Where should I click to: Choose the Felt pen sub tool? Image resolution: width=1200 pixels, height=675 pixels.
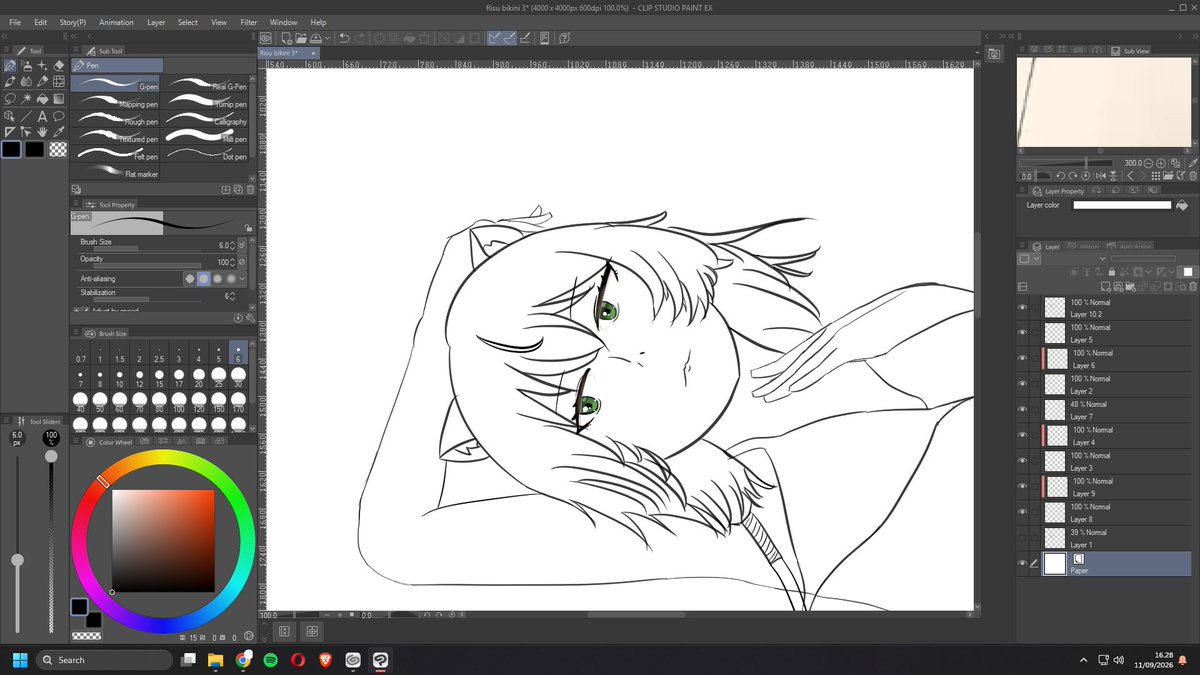[x=115, y=154]
